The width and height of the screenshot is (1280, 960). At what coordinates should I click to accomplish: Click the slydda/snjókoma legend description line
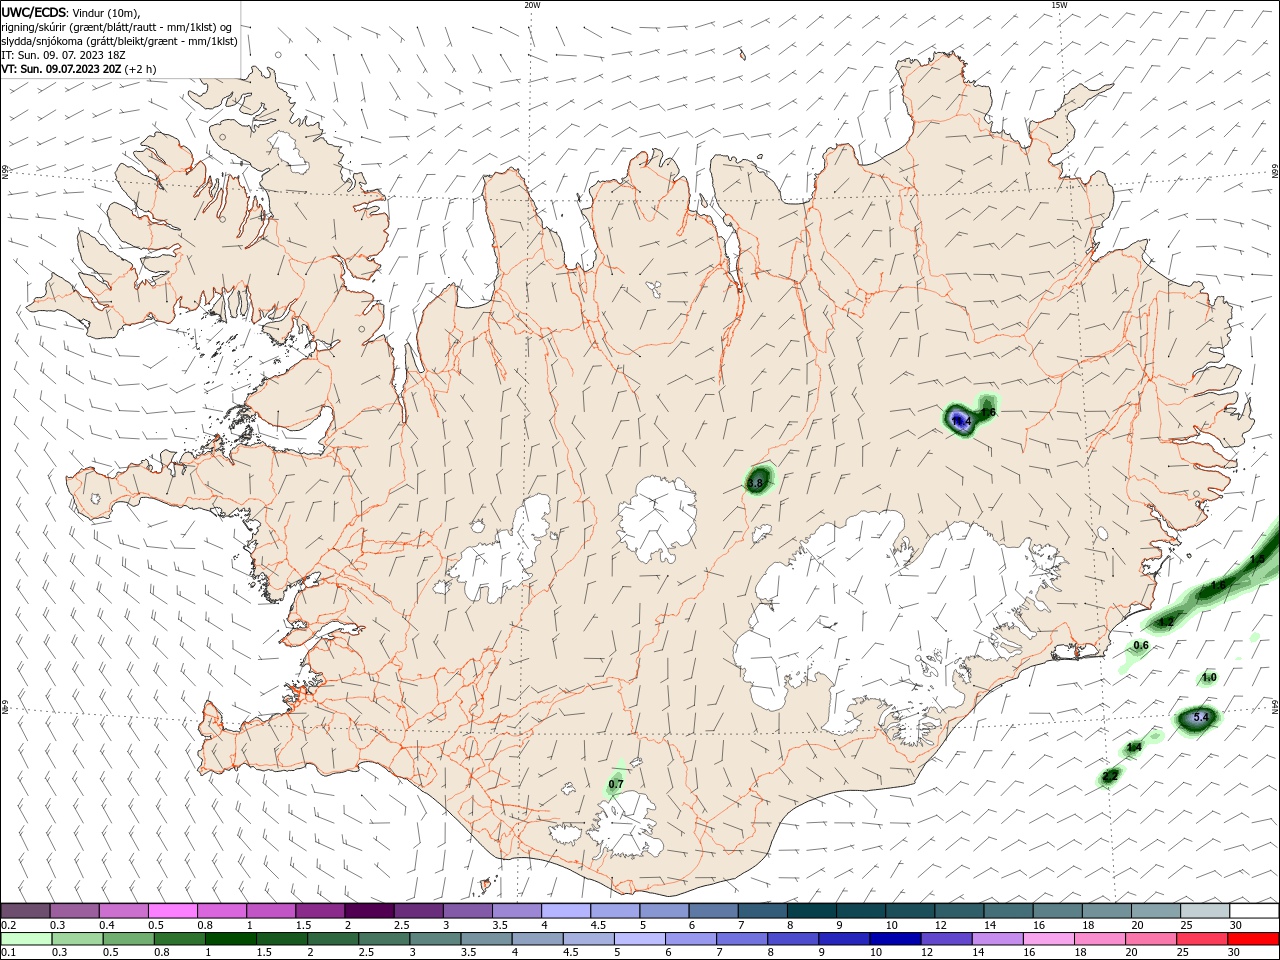(119, 41)
